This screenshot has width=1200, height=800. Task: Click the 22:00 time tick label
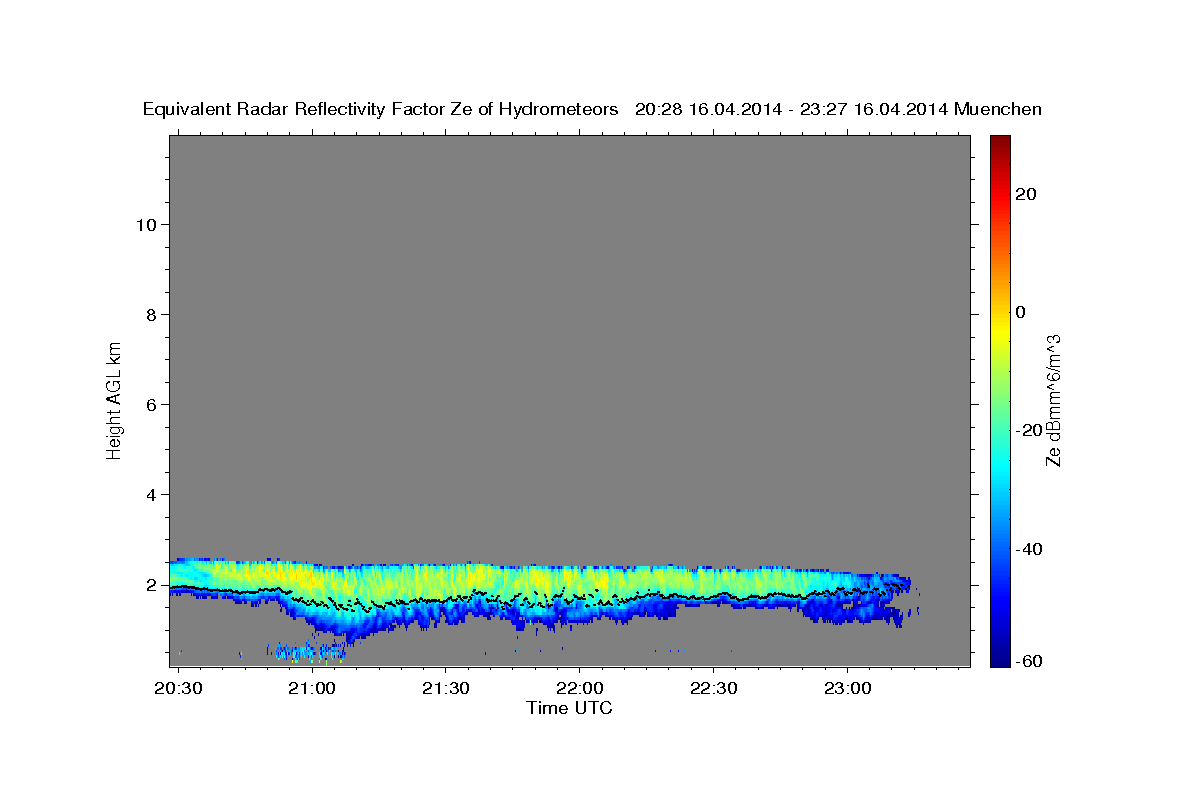tap(580, 689)
